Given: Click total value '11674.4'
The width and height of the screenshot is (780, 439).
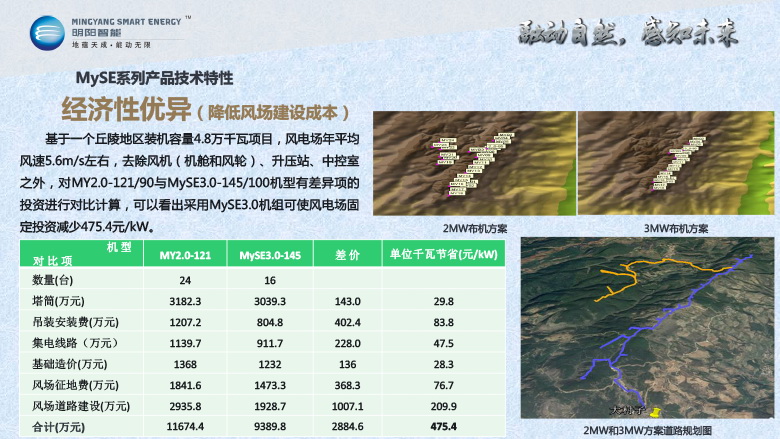Looking at the screenshot, I should tap(185, 427).
